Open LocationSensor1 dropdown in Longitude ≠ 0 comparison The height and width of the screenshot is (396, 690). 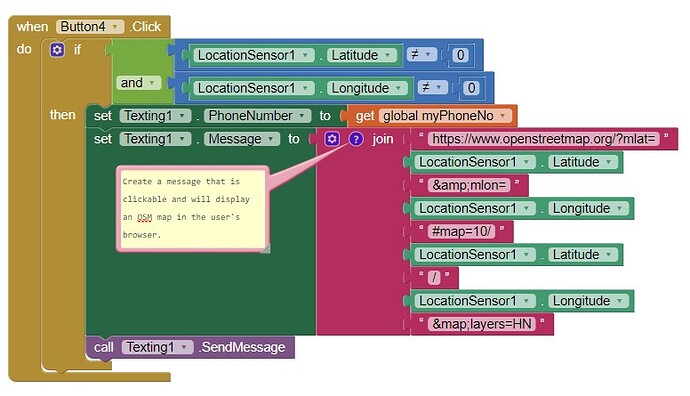pos(254,88)
